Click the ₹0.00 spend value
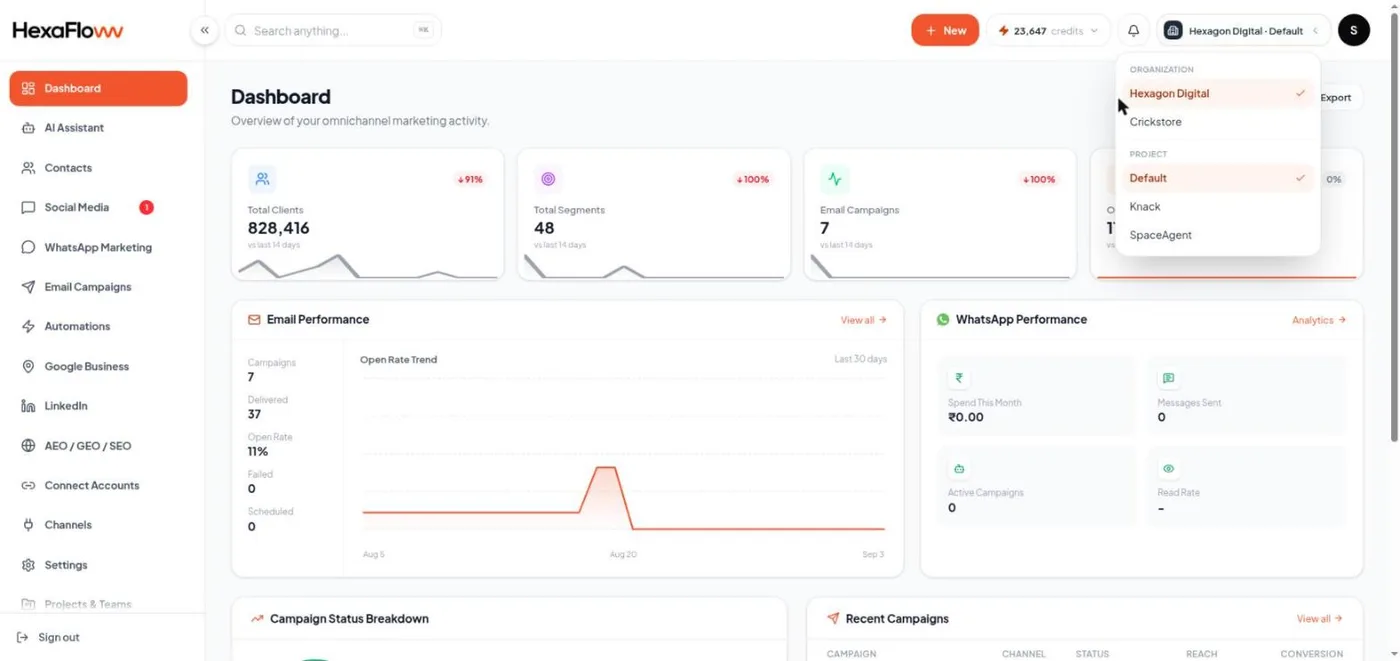This screenshot has width=1400, height=661. pyautogui.click(x=966, y=417)
